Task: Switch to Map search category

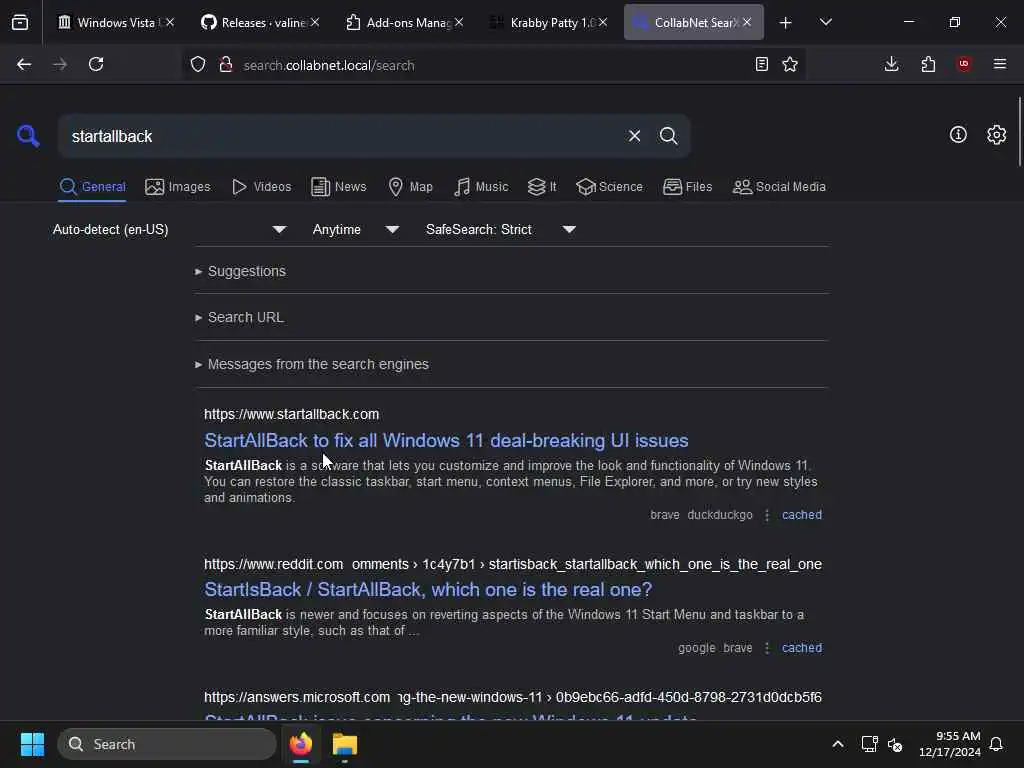Action: 410,187
